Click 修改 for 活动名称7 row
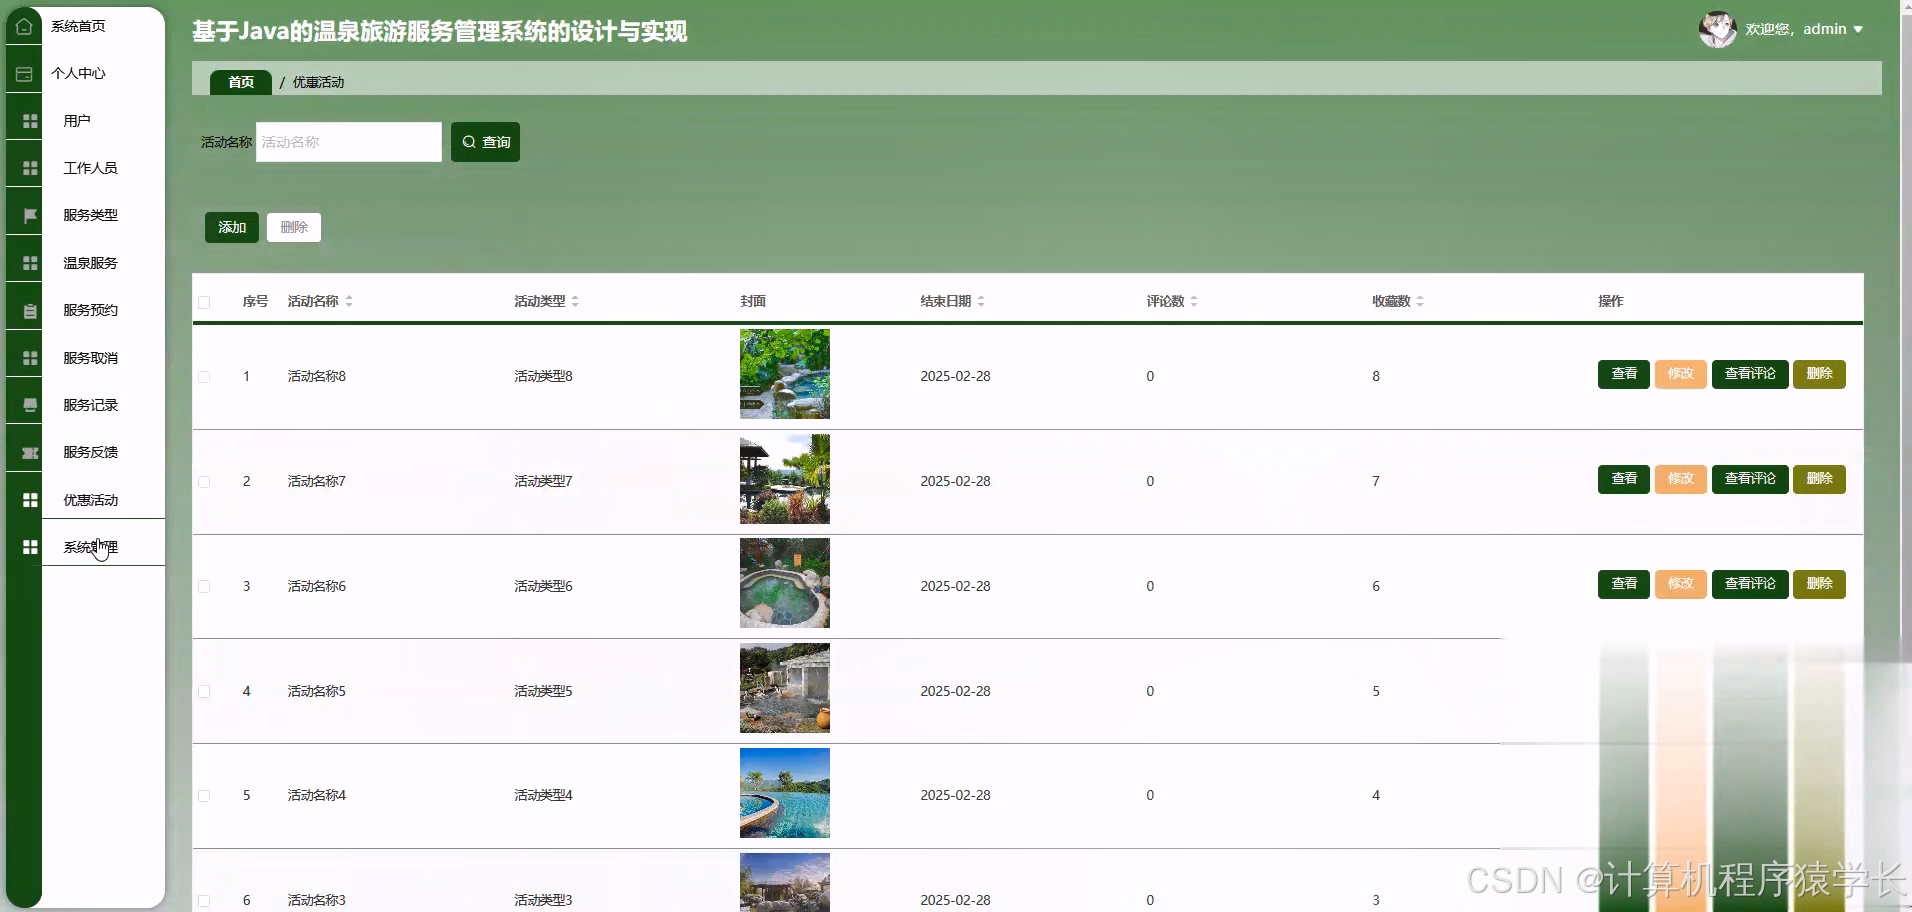This screenshot has height=912, width=1912. (1681, 479)
